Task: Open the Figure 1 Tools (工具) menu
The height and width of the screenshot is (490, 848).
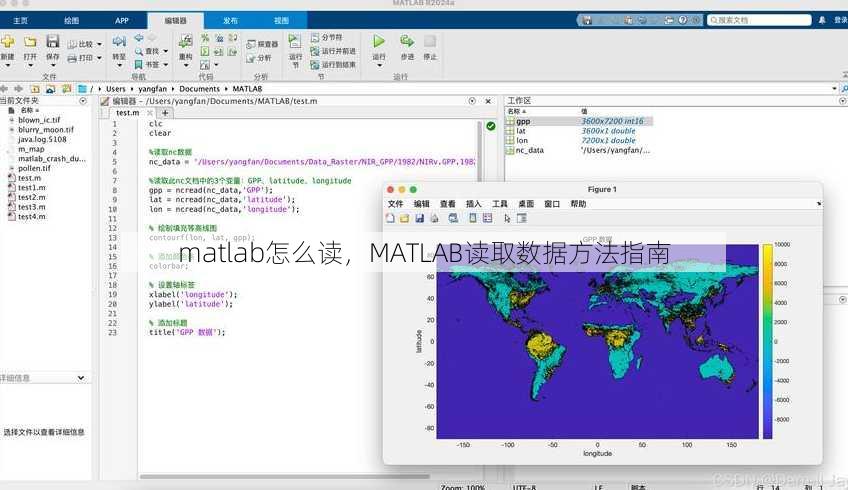Action: pos(500,204)
